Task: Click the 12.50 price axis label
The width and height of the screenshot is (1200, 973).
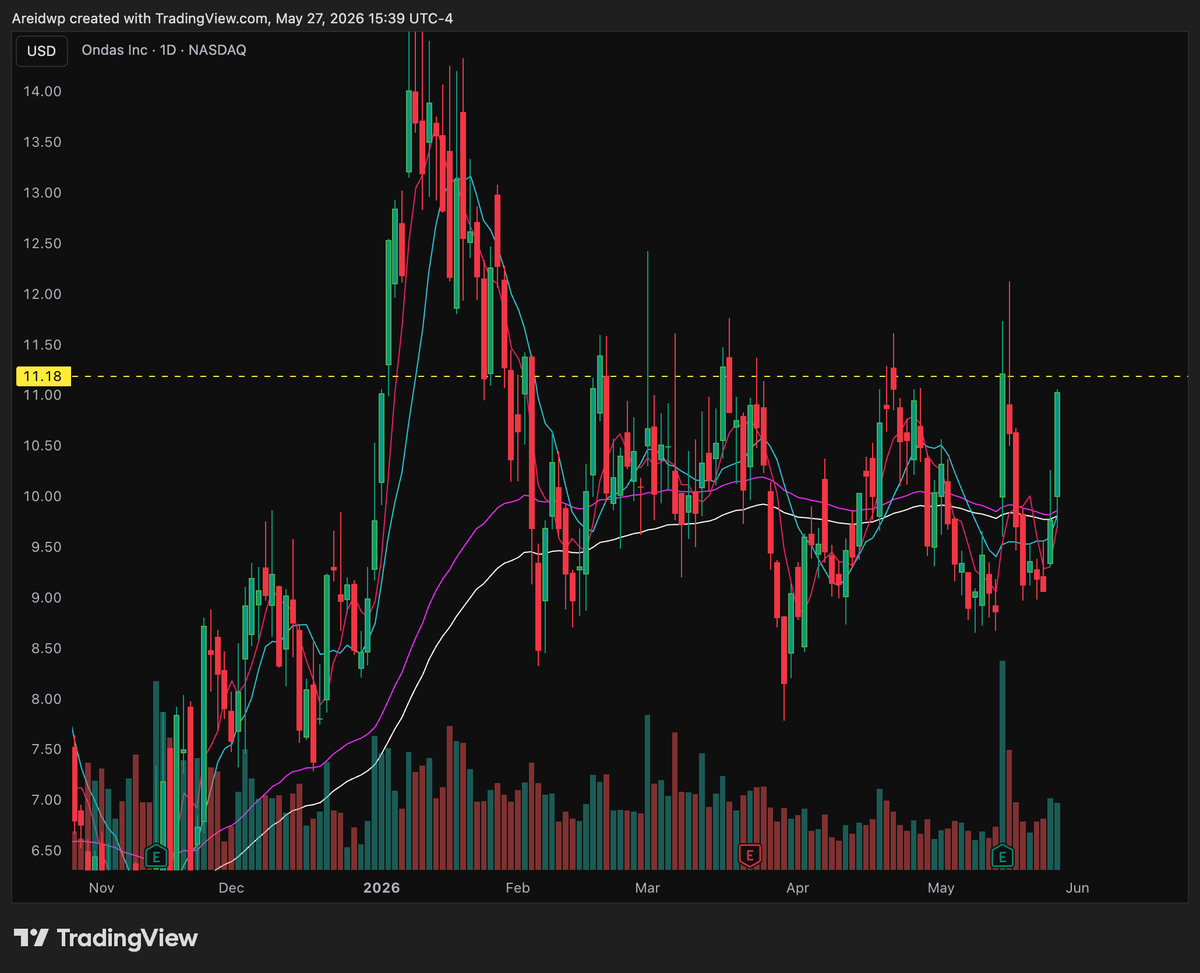Action: click(x=41, y=244)
